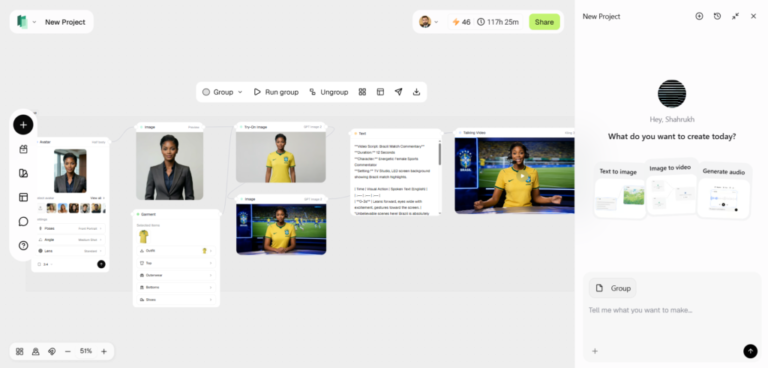The height and width of the screenshot is (368, 768).
Task: Open the Group color dropdown in toolbar
Action: (222, 92)
